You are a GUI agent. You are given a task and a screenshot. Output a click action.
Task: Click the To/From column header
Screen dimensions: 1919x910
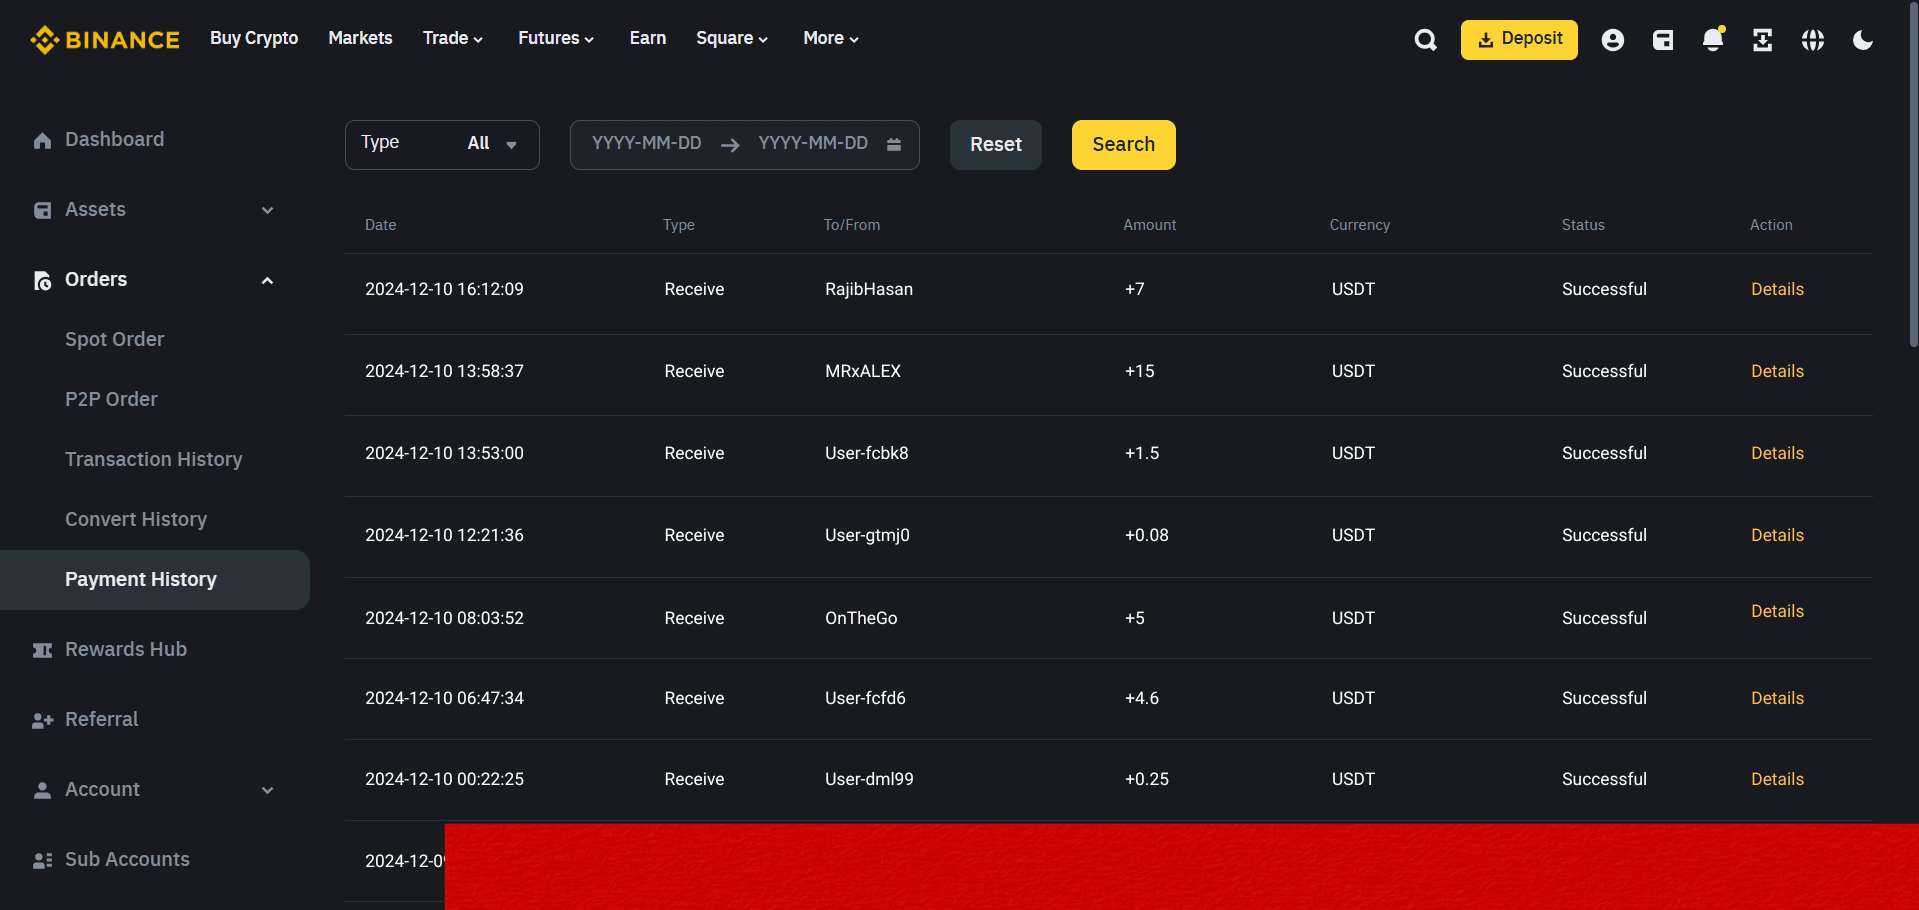[852, 225]
